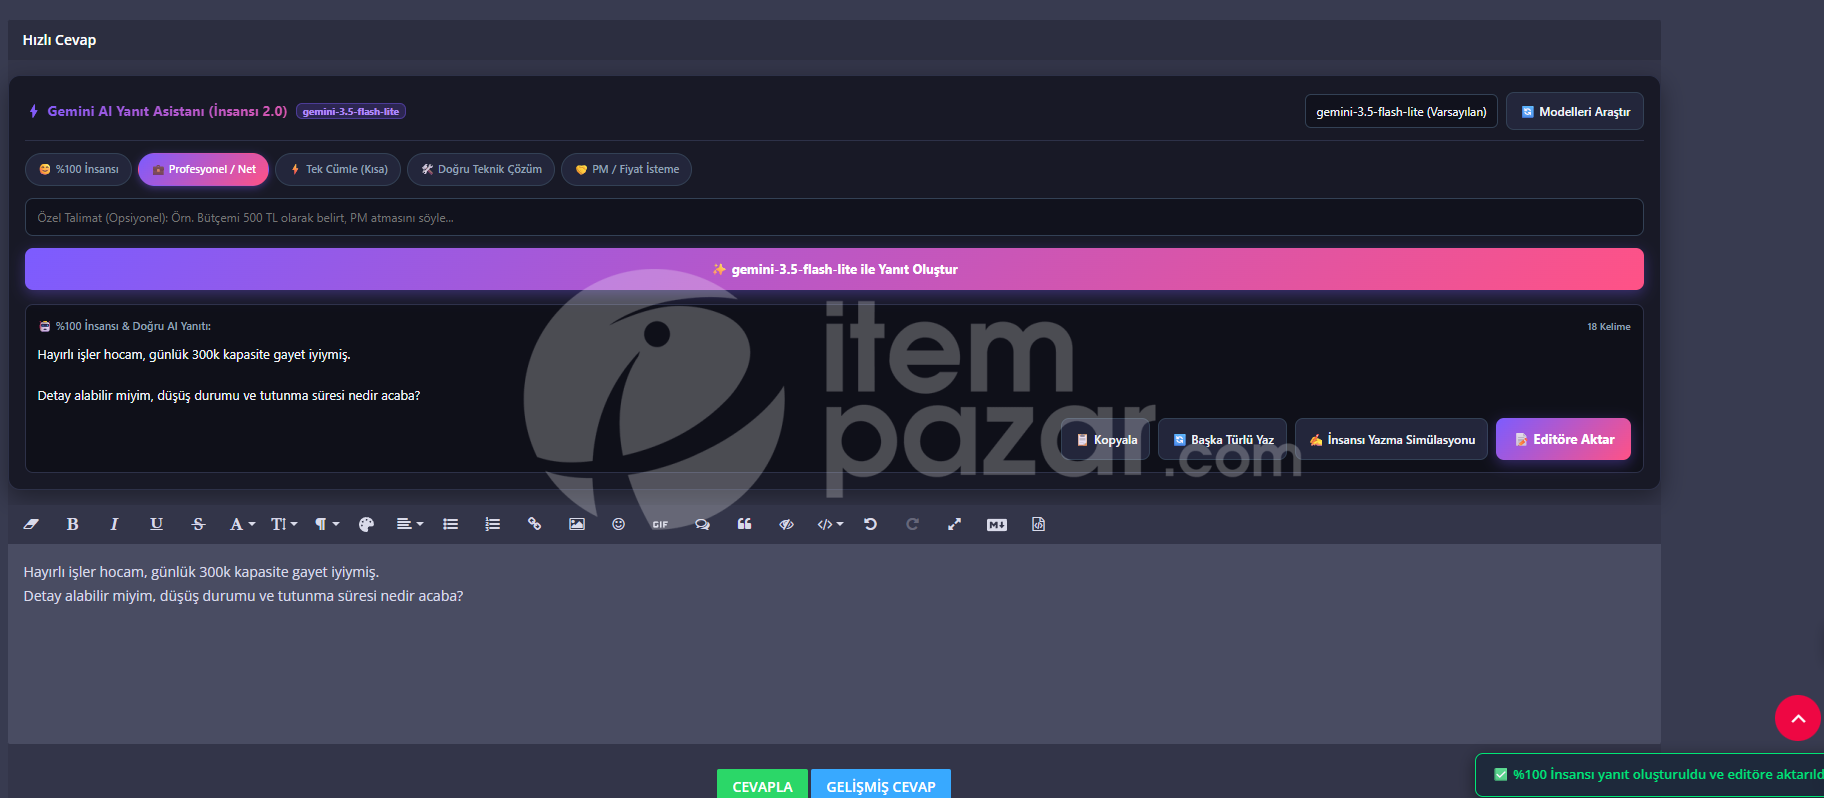Toggle strikethrough formatting in editor toolbar
The height and width of the screenshot is (798, 1824).
click(x=198, y=524)
